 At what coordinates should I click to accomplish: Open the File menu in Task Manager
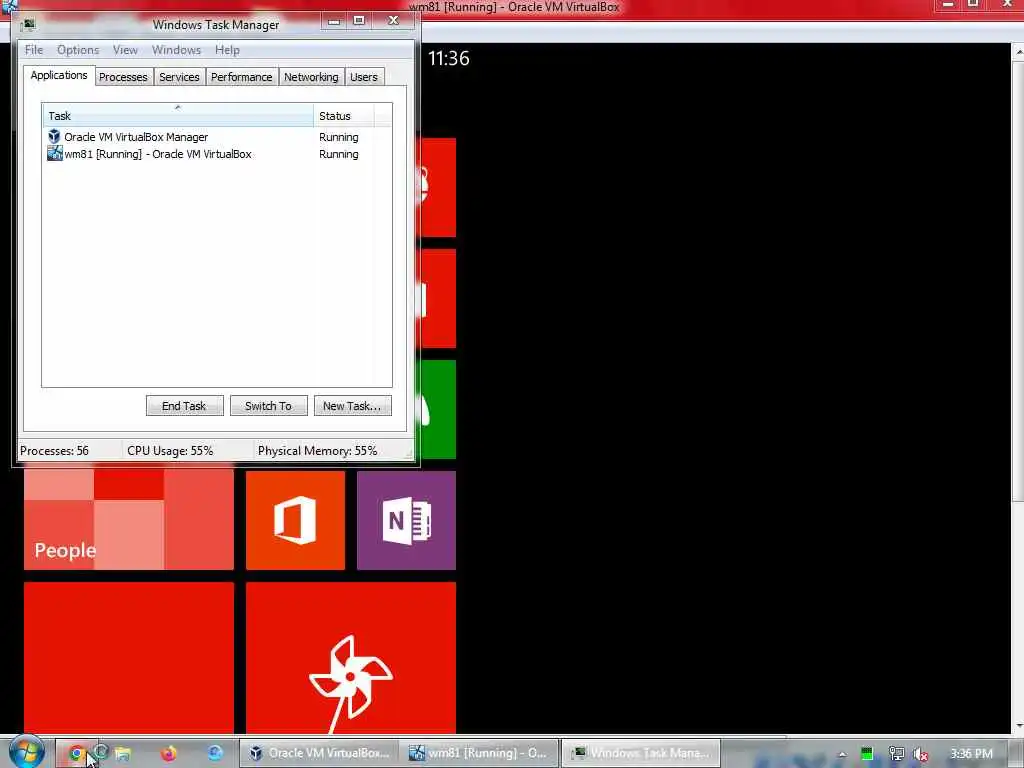(x=33, y=50)
